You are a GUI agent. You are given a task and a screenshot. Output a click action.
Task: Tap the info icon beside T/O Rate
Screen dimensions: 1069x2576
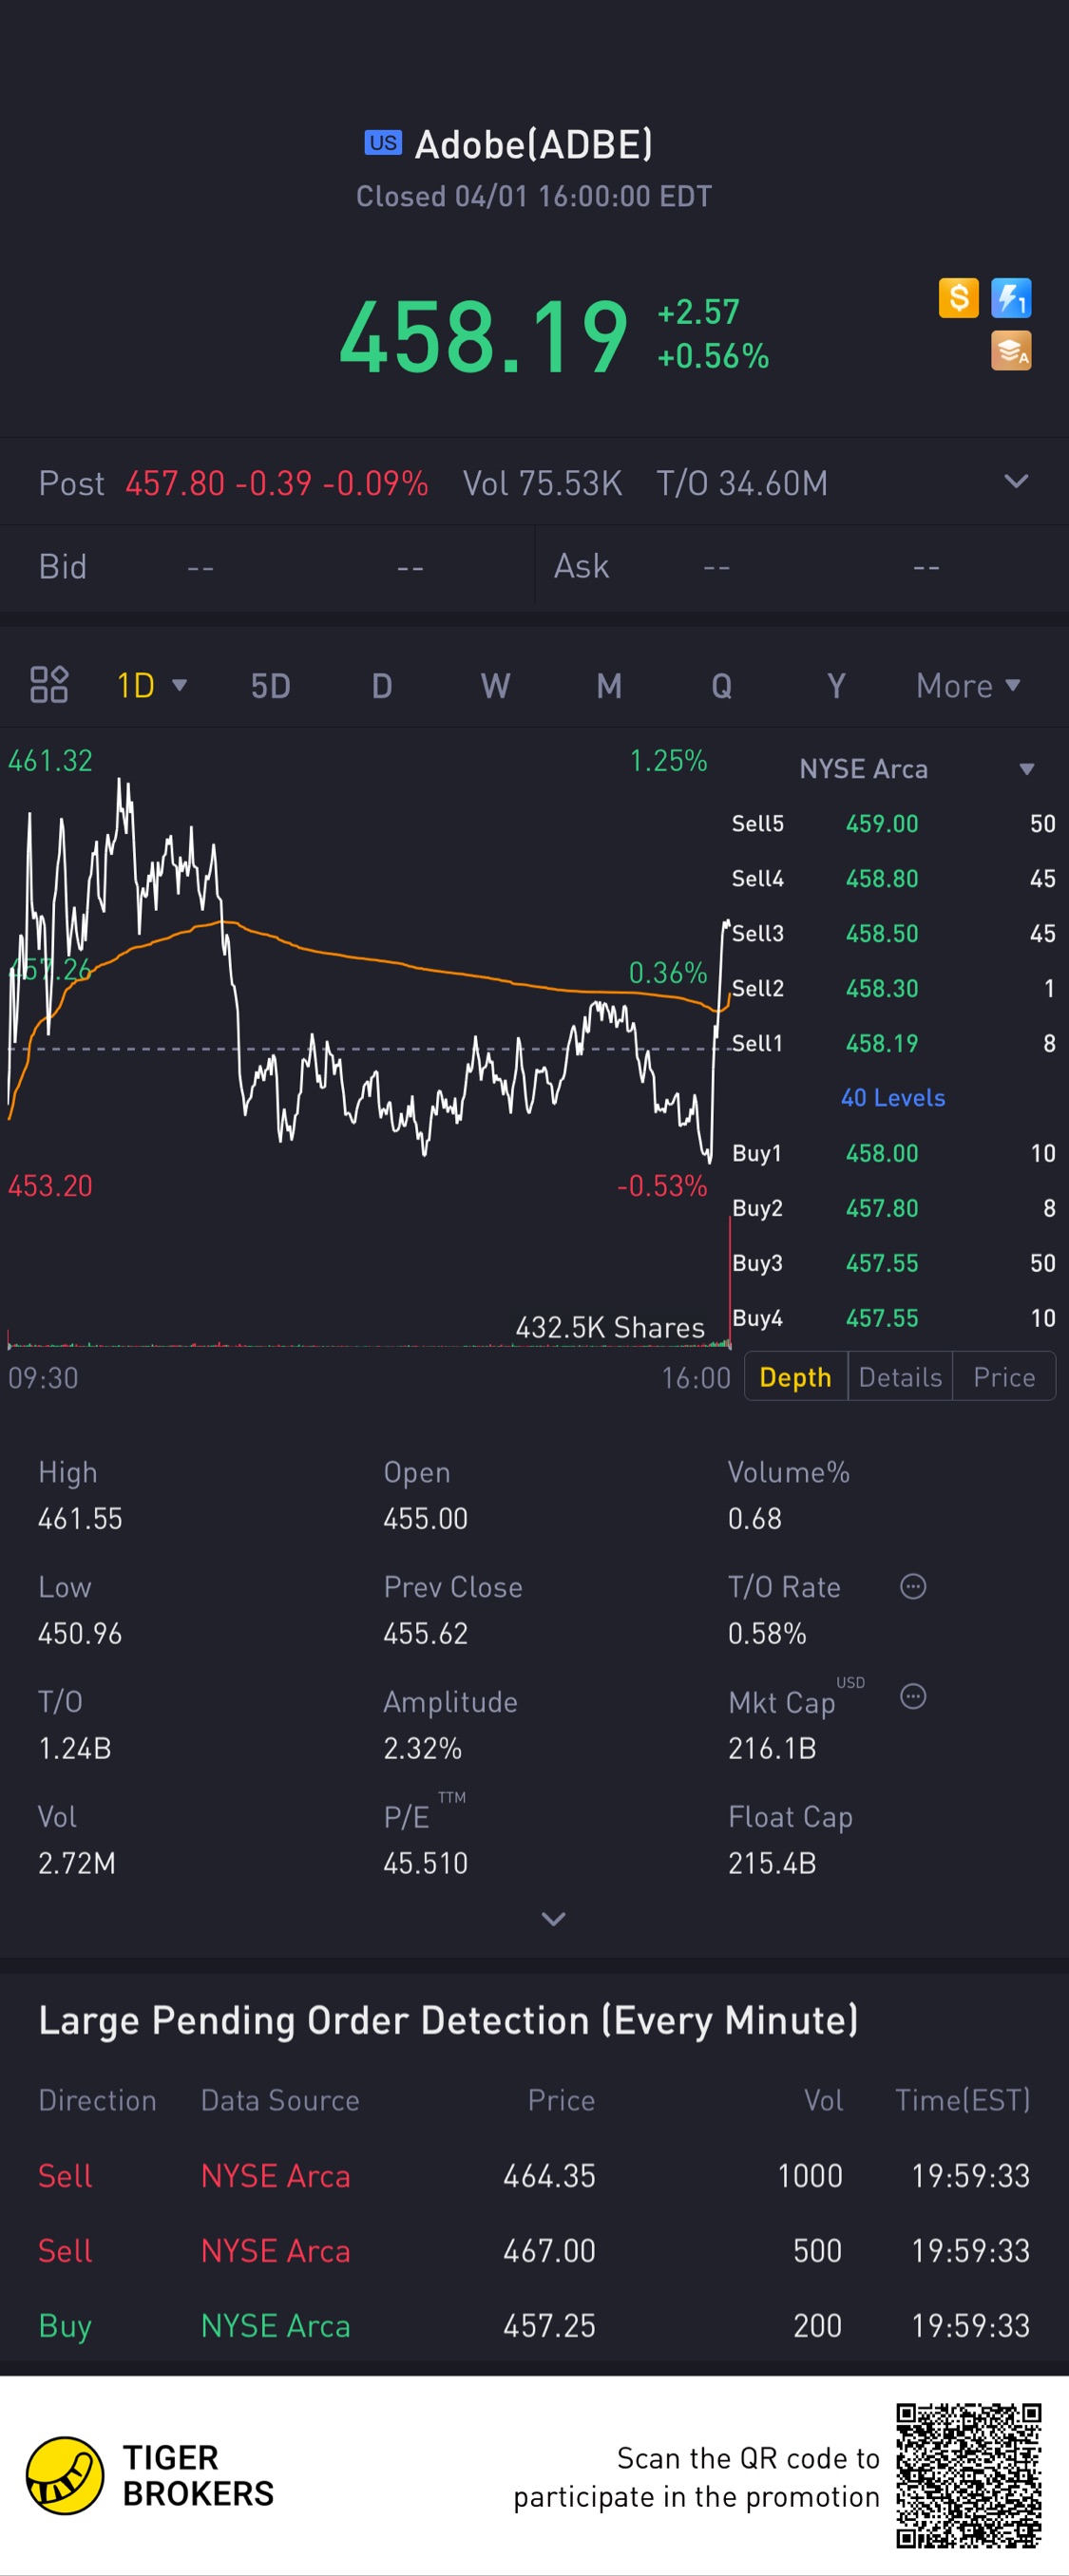coord(913,1586)
